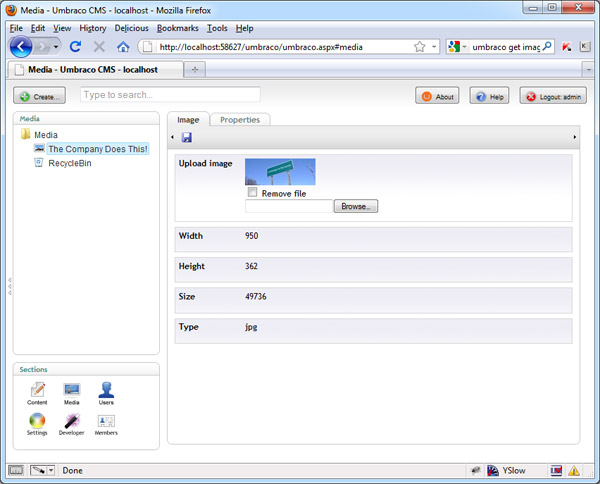Click the warning triangle status bar icon
The height and width of the screenshot is (484, 600).
574,471
